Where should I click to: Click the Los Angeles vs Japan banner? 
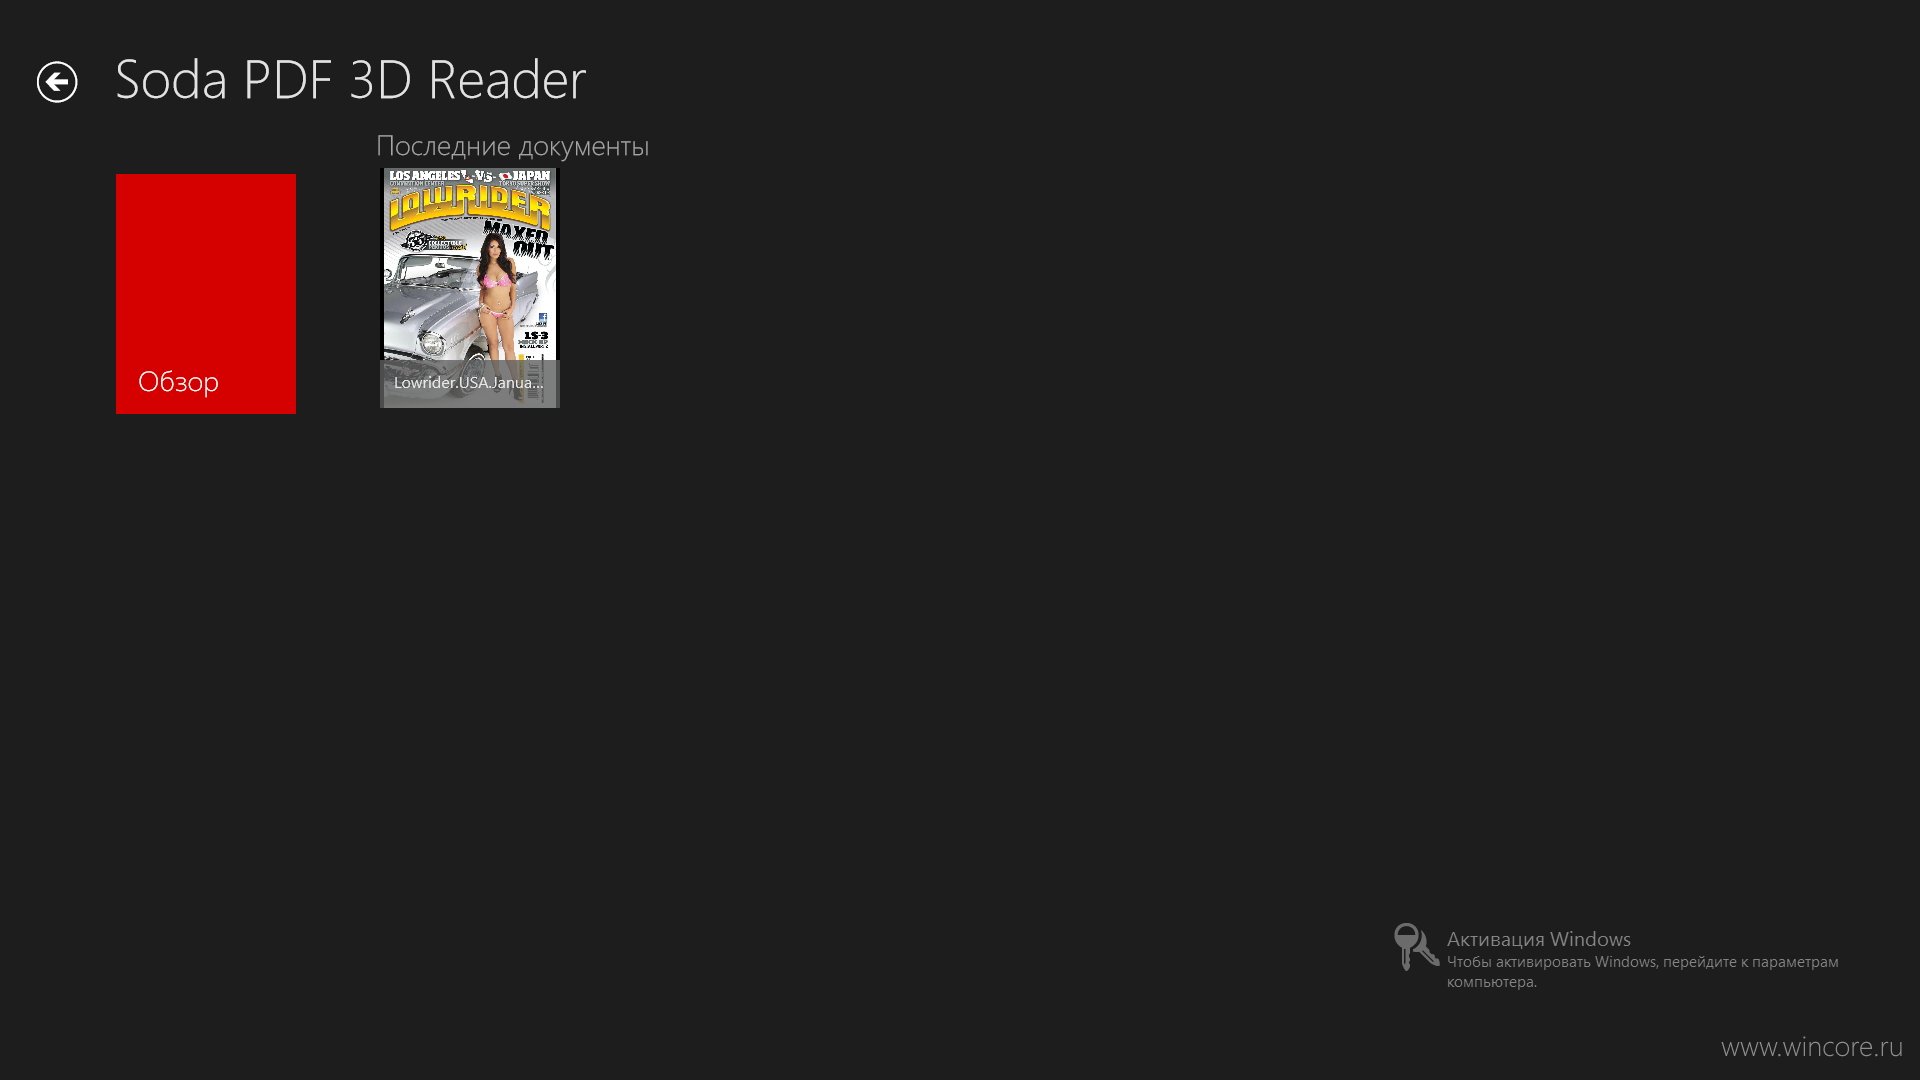469,176
